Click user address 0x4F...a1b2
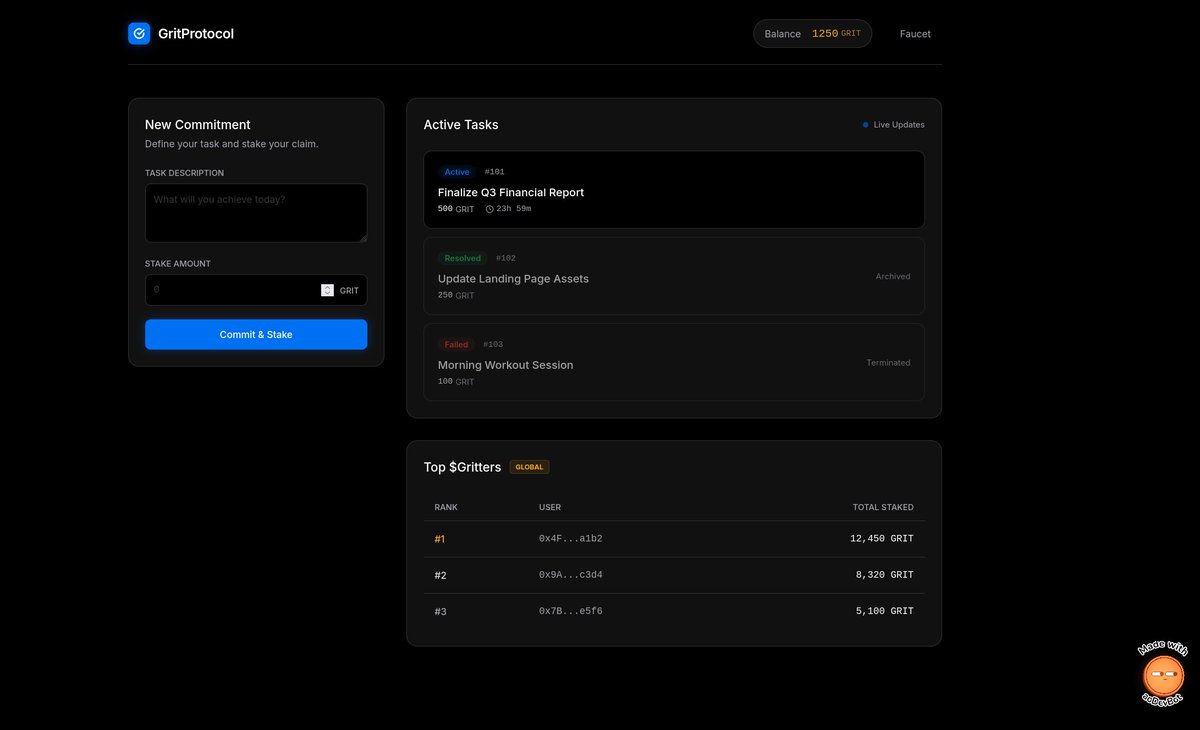This screenshot has width=1200, height=730. [x=571, y=539]
